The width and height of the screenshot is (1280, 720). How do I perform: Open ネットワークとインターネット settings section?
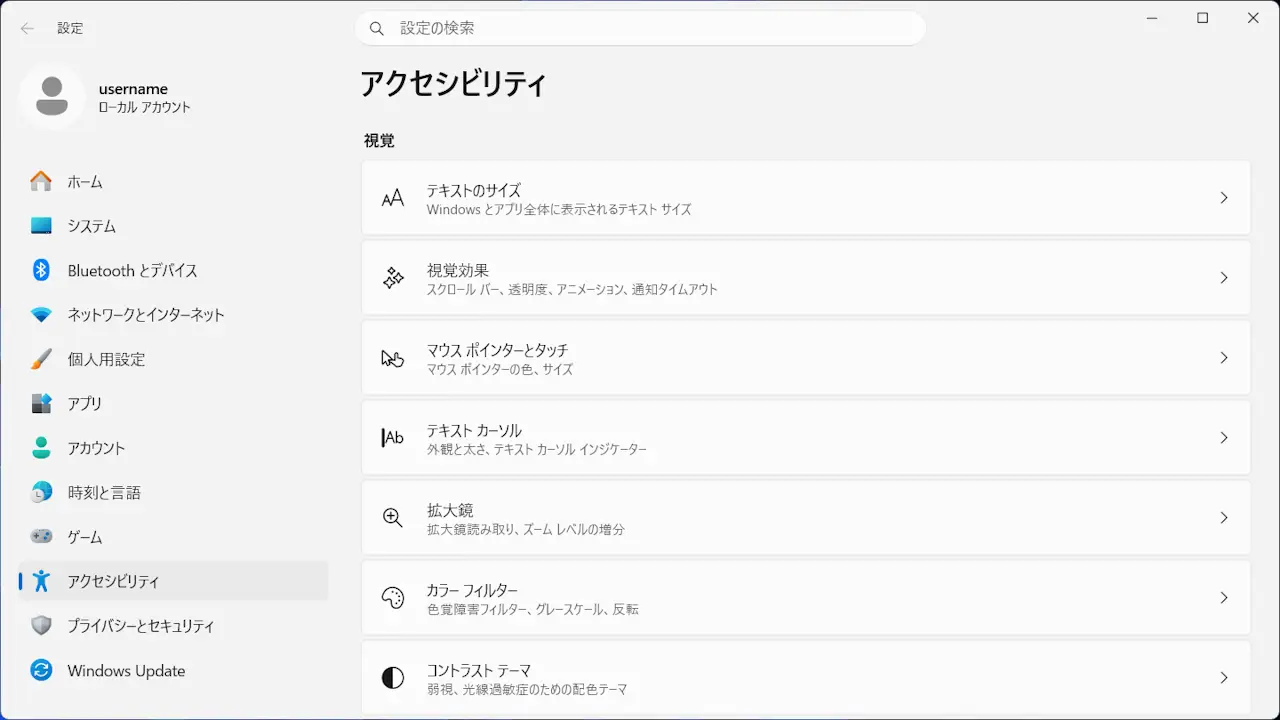pos(146,315)
